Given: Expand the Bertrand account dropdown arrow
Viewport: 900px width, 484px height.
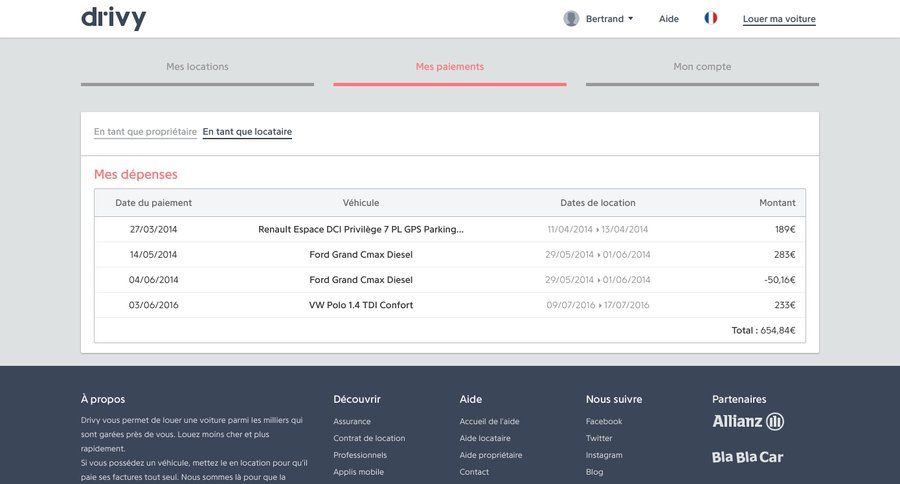Looking at the screenshot, I should point(631,18).
